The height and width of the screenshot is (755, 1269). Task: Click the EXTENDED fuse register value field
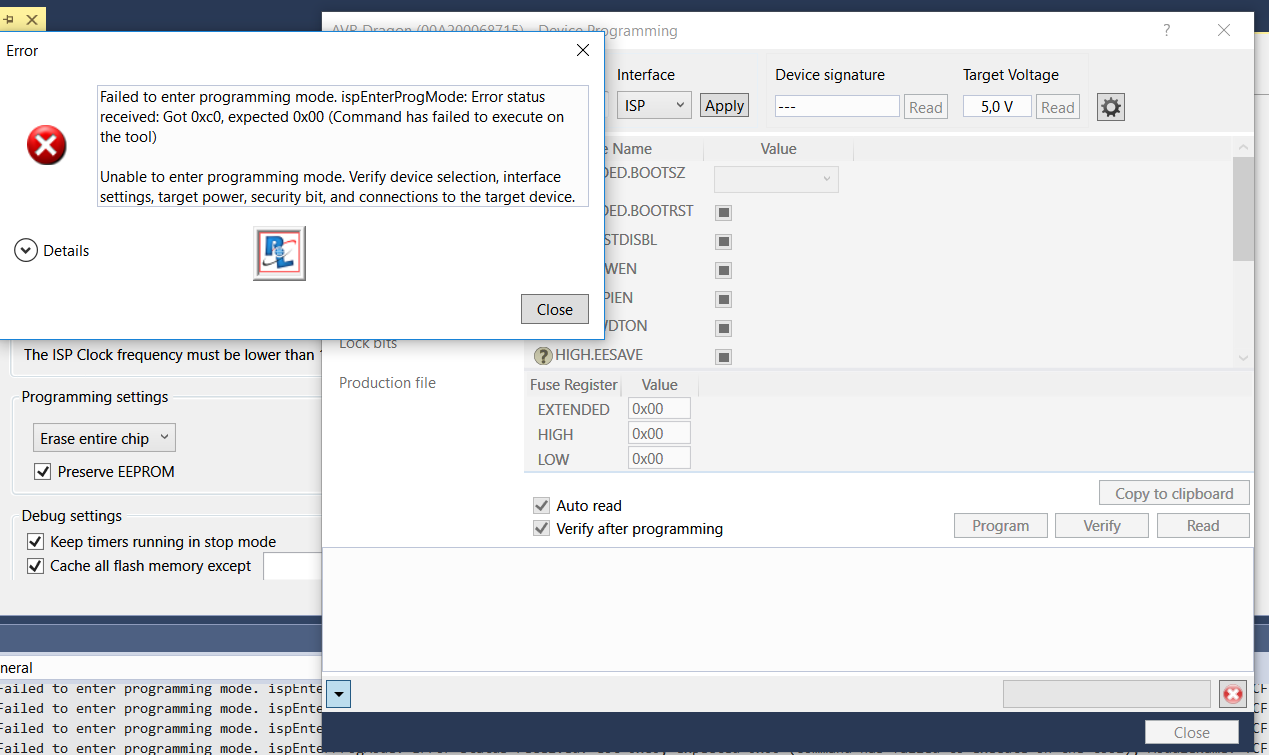click(x=659, y=408)
